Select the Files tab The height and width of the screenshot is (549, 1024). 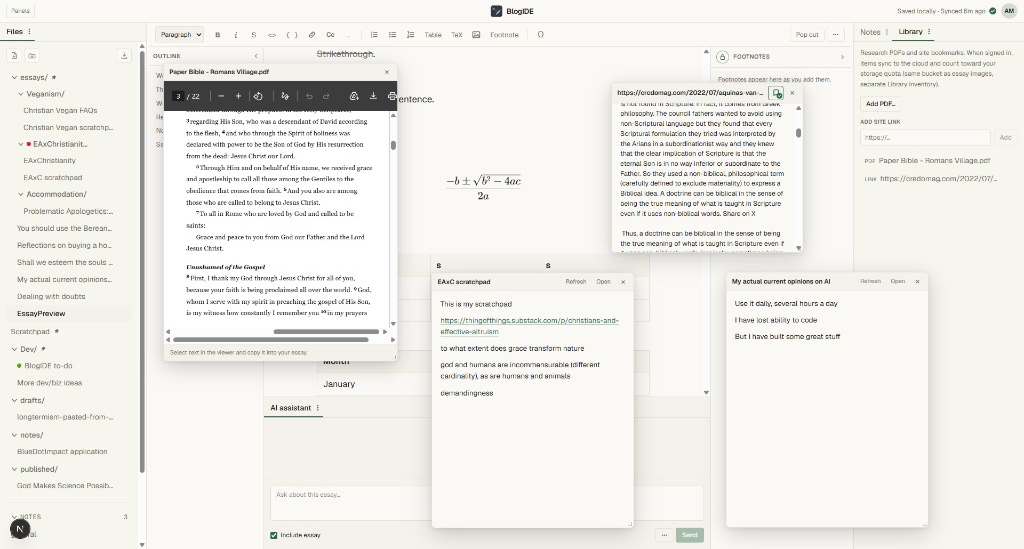(x=14, y=31)
